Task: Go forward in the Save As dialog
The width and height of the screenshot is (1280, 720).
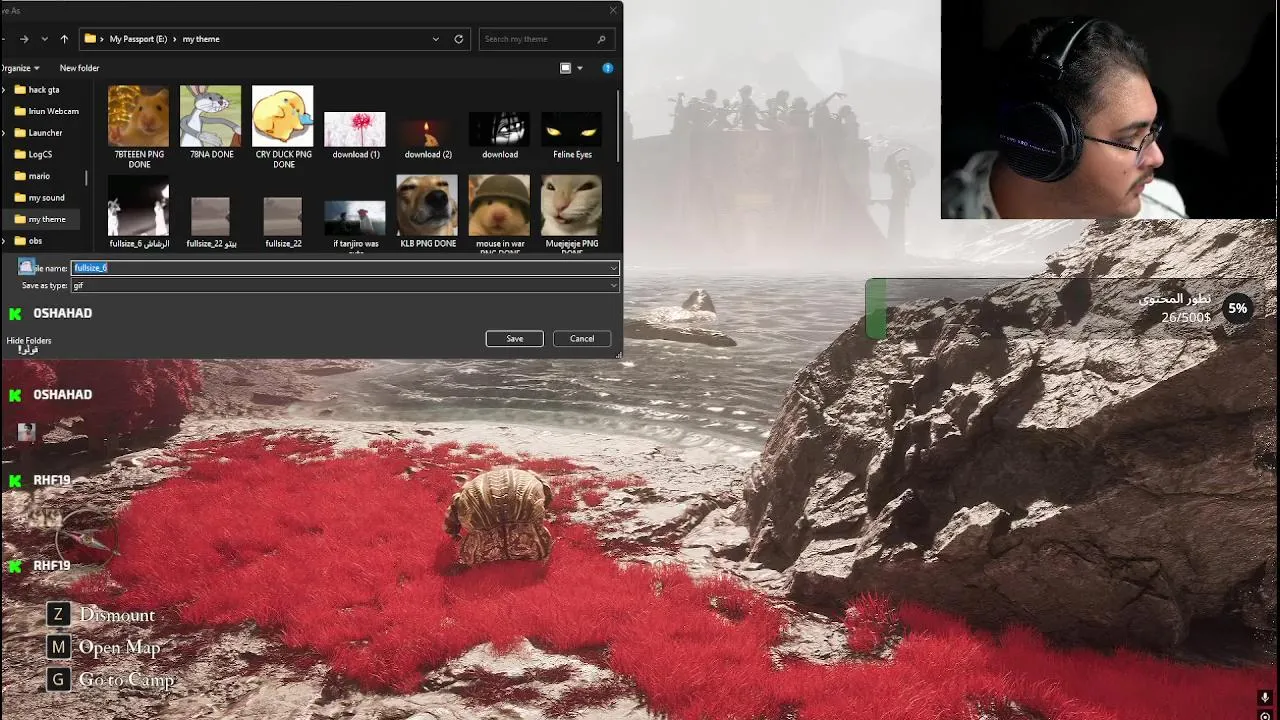Action: coord(24,39)
